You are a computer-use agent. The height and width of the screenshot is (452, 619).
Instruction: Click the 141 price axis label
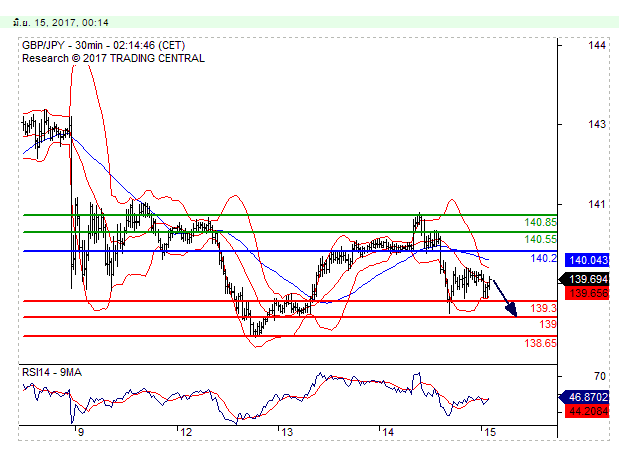click(x=596, y=204)
